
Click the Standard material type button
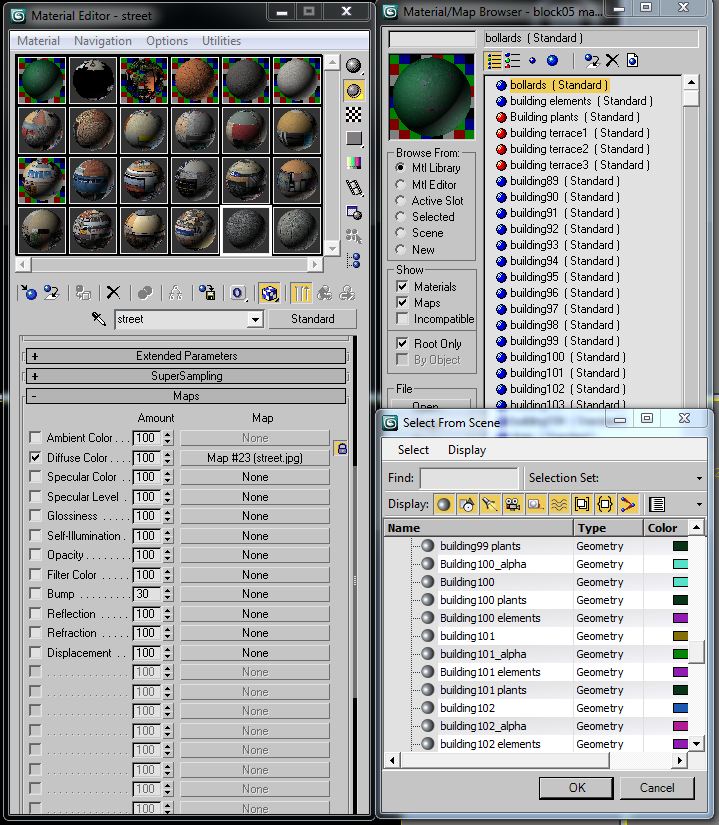(x=312, y=319)
